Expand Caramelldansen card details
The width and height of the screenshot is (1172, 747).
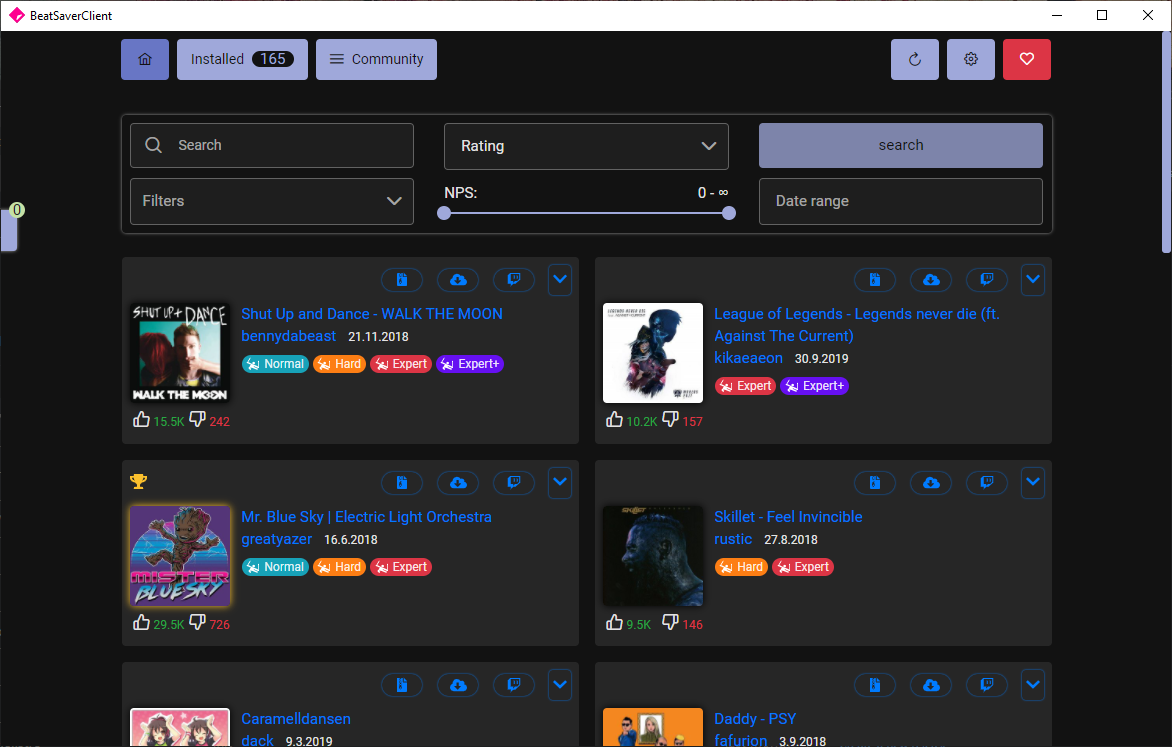(x=560, y=685)
